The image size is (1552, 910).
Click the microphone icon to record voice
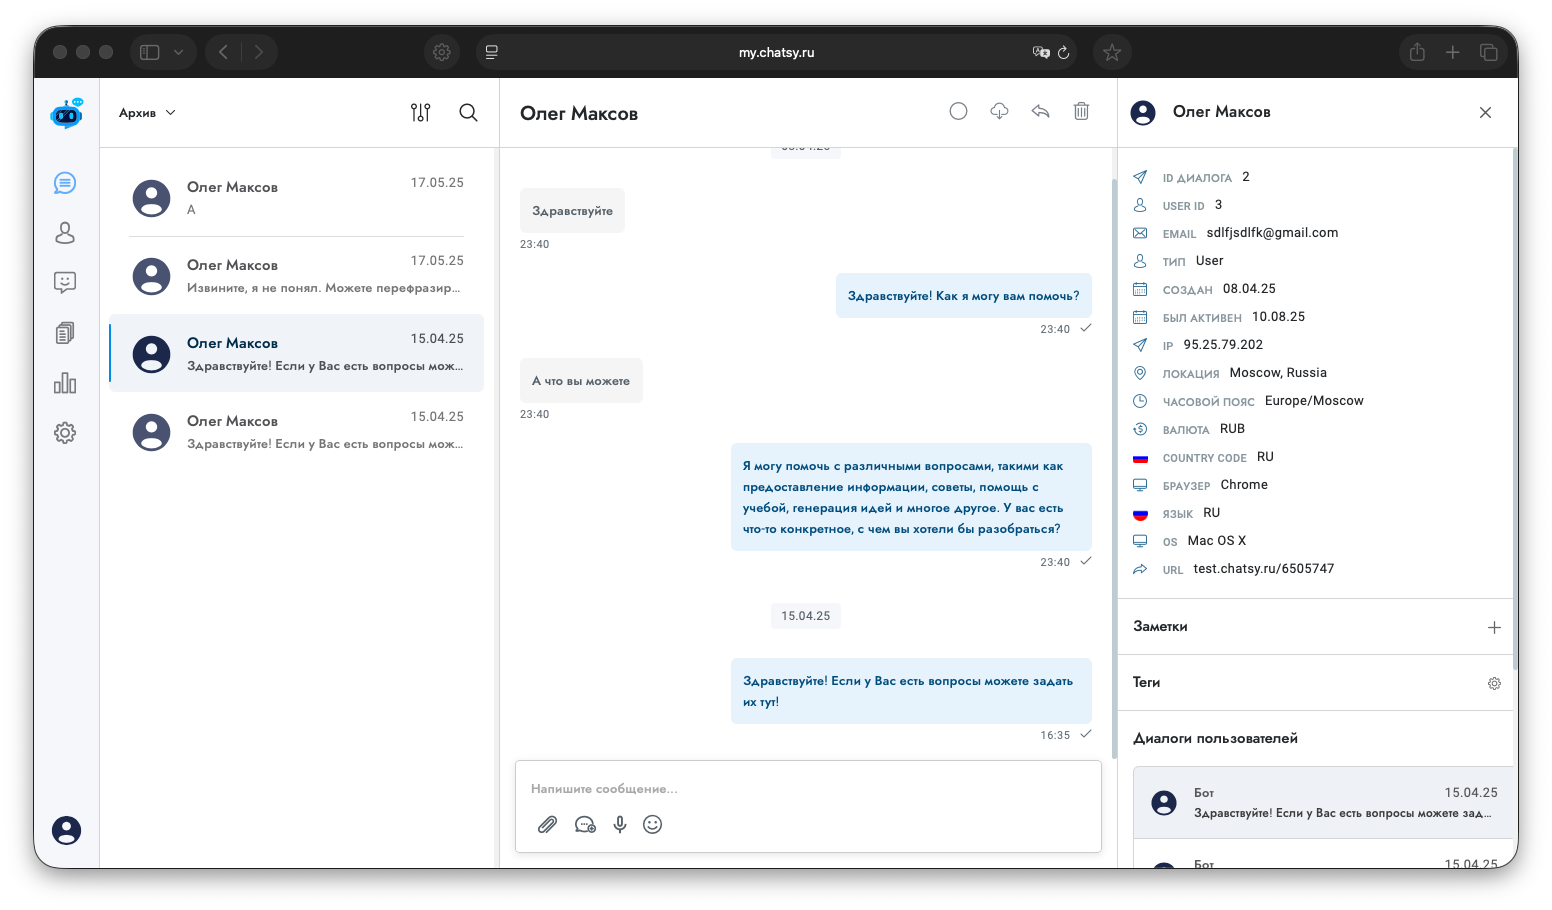tap(620, 824)
